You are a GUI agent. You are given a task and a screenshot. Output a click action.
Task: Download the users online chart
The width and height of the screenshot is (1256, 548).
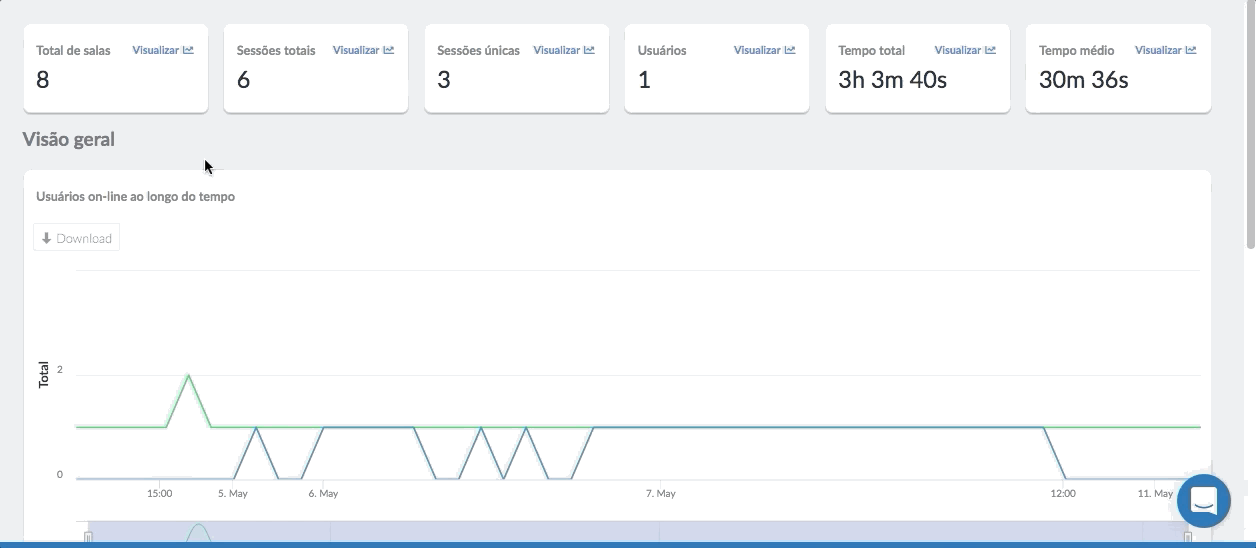(x=77, y=238)
